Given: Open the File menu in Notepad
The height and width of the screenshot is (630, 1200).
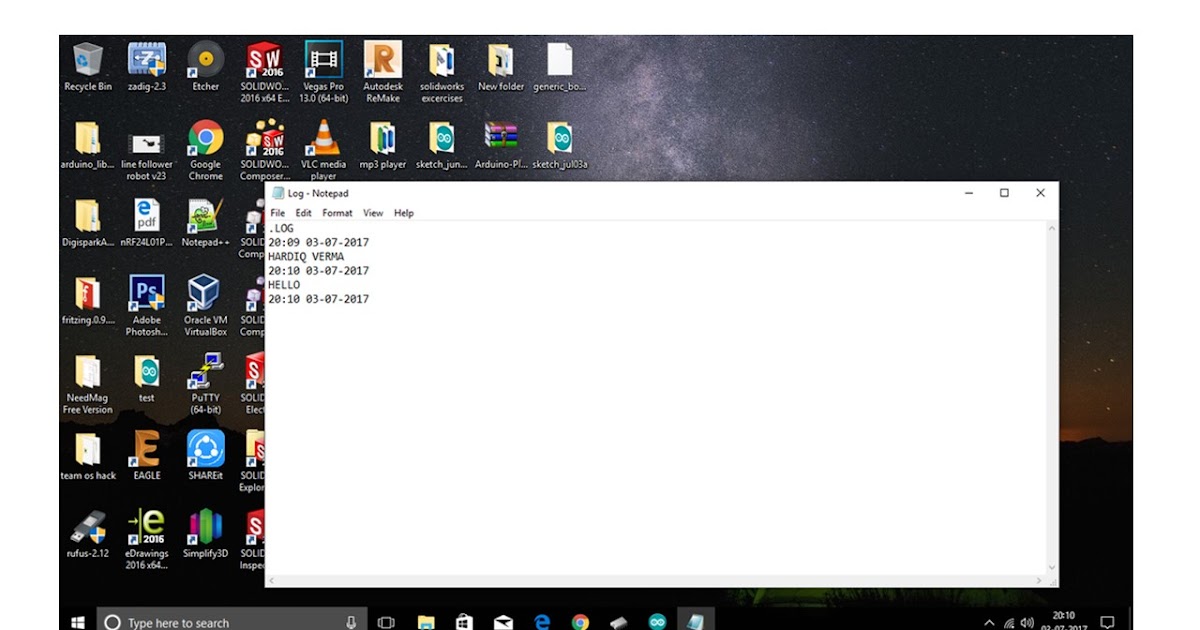Looking at the screenshot, I should click(x=277, y=213).
